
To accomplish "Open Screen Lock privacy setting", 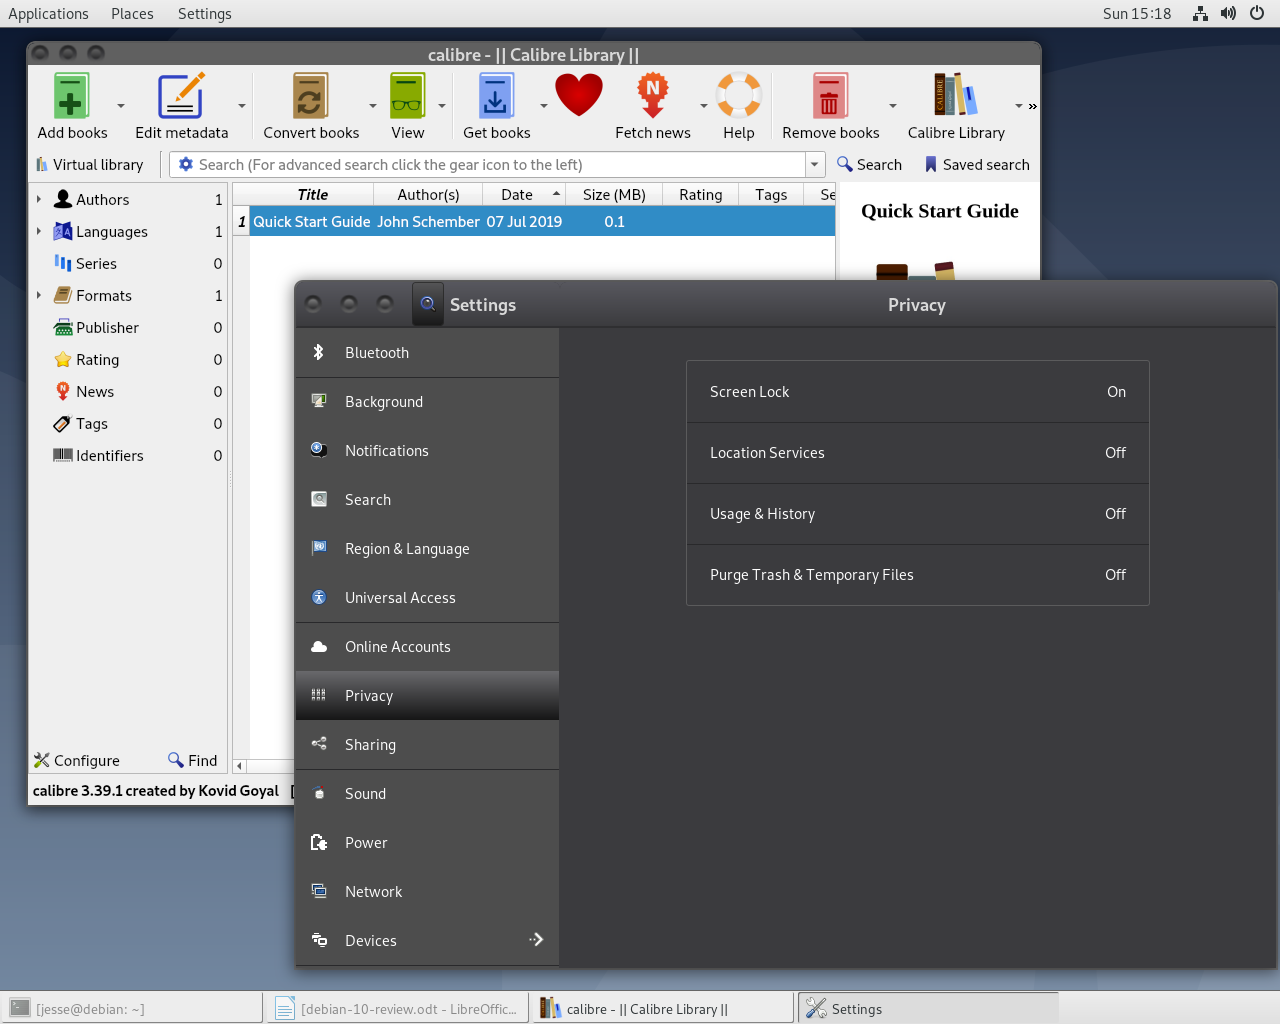I will point(918,392).
